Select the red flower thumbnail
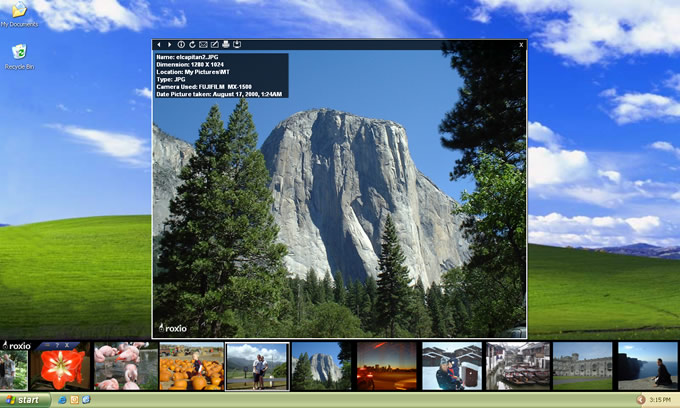Screen dimensions: 680x408 tap(60, 366)
